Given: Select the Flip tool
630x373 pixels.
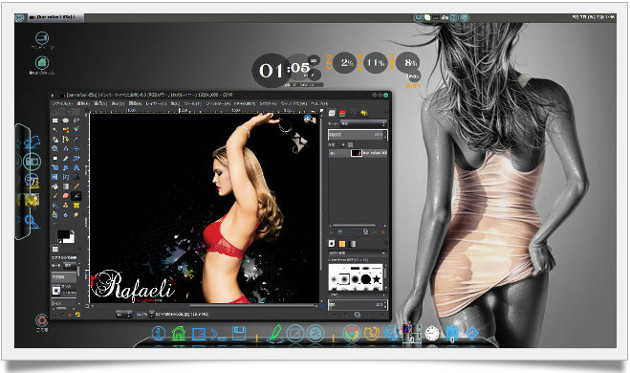Looking at the screenshot, I should pyautogui.click(x=55, y=177).
